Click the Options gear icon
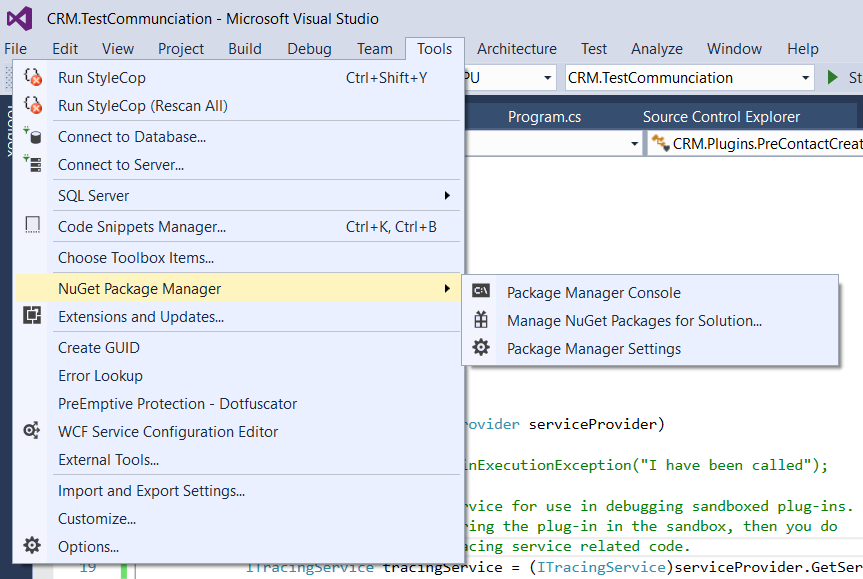The height and width of the screenshot is (579, 863). [x=30, y=548]
